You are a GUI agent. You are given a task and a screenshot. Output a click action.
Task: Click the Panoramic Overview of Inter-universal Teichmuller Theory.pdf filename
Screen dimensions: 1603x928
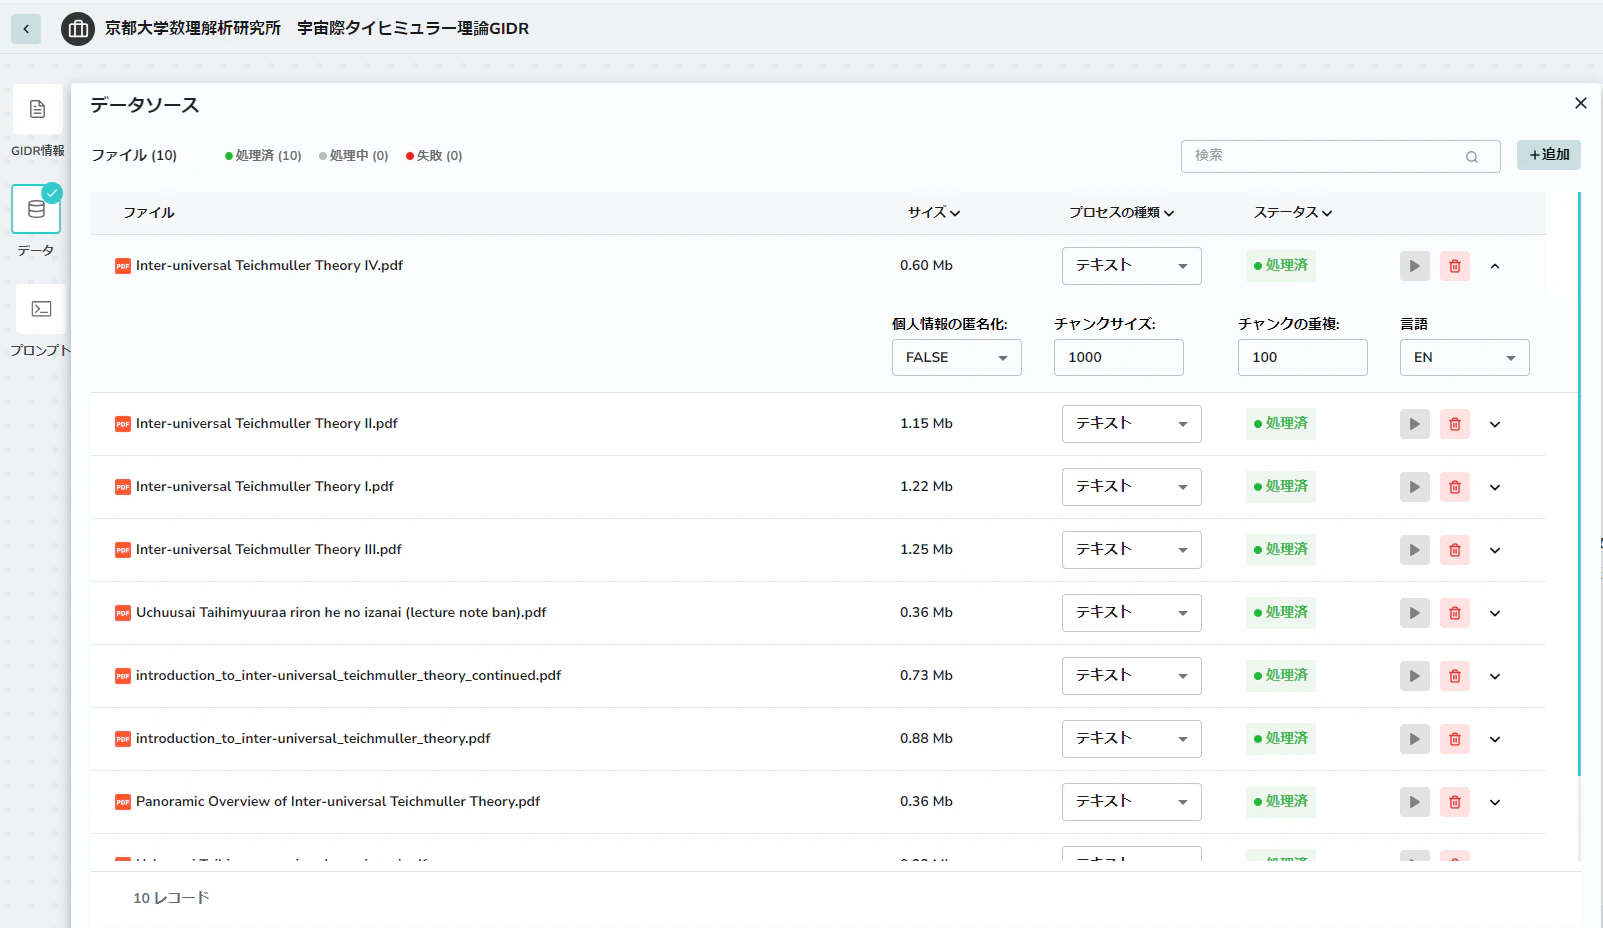pos(338,802)
